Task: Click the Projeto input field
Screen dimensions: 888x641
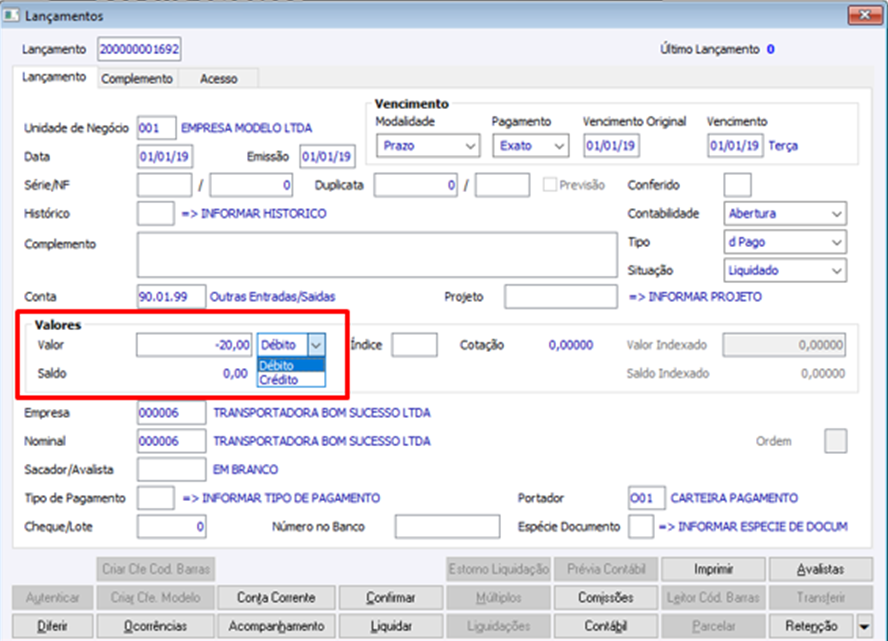Action: point(561,297)
